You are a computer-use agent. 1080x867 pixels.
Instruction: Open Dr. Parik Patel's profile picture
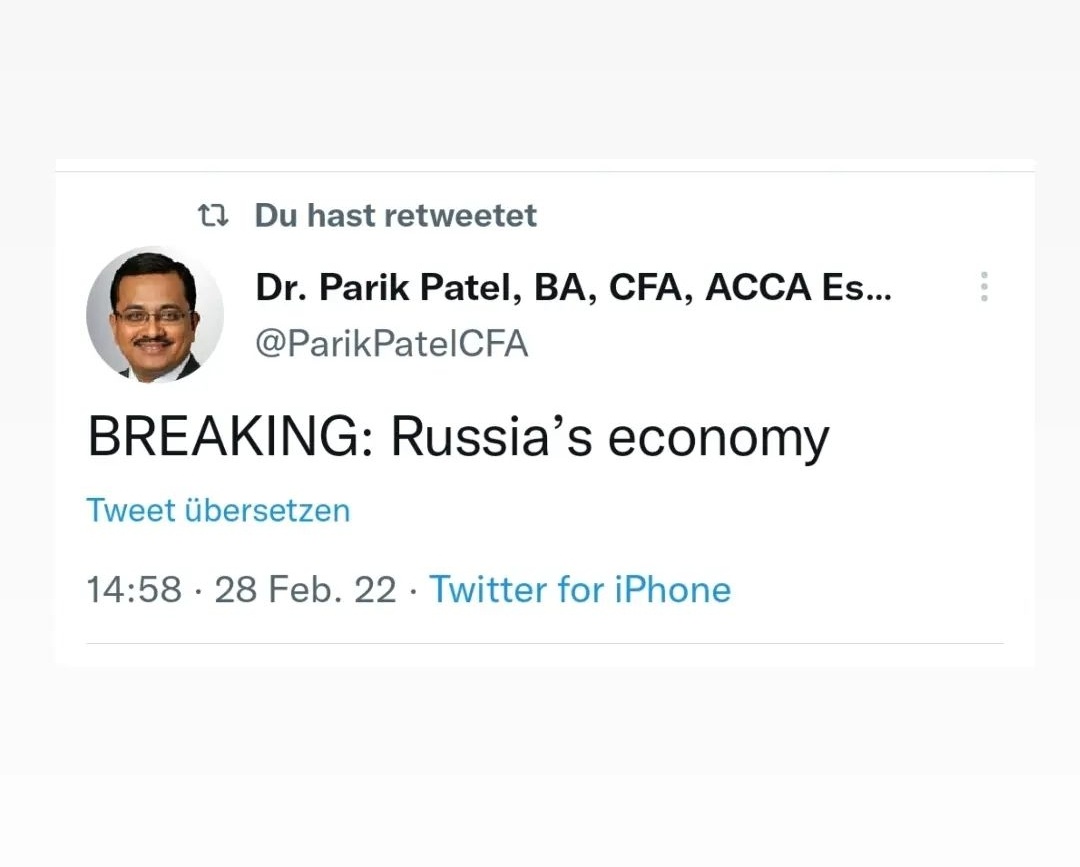click(155, 315)
